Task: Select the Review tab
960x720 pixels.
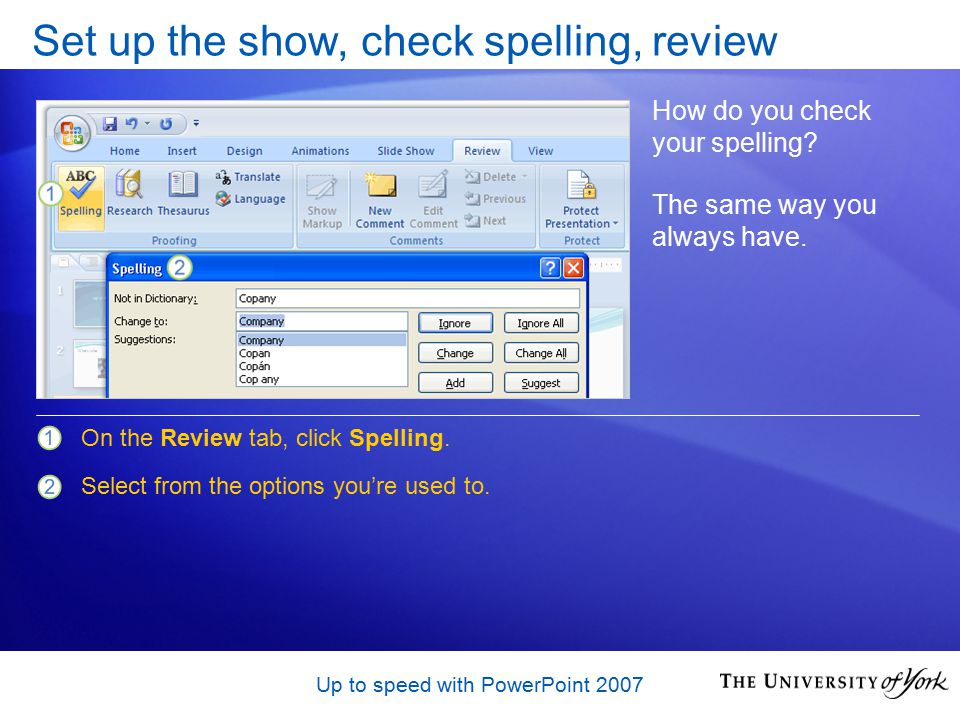Action: point(482,151)
